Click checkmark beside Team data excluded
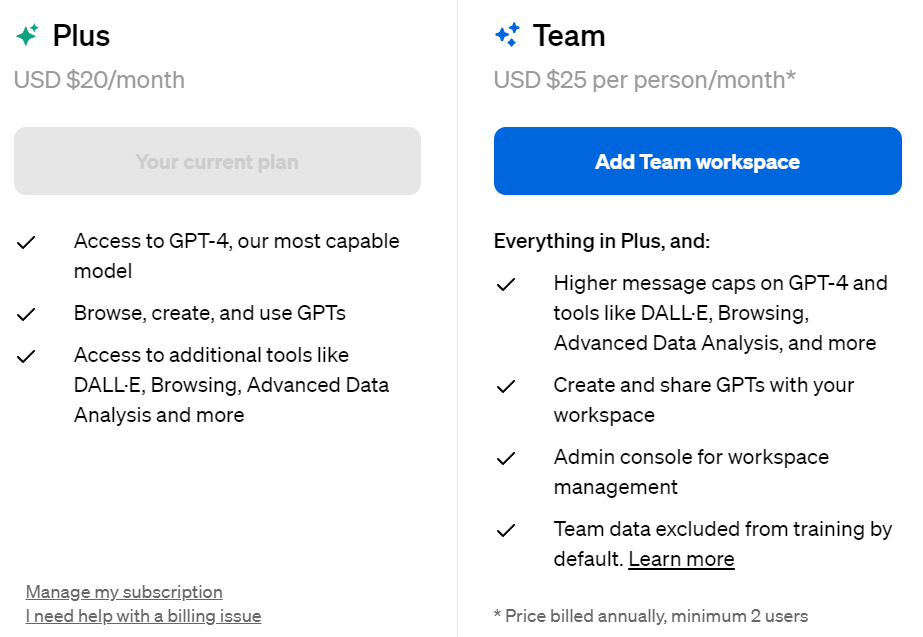The height and width of the screenshot is (637, 923). pyautogui.click(x=506, y=530)
